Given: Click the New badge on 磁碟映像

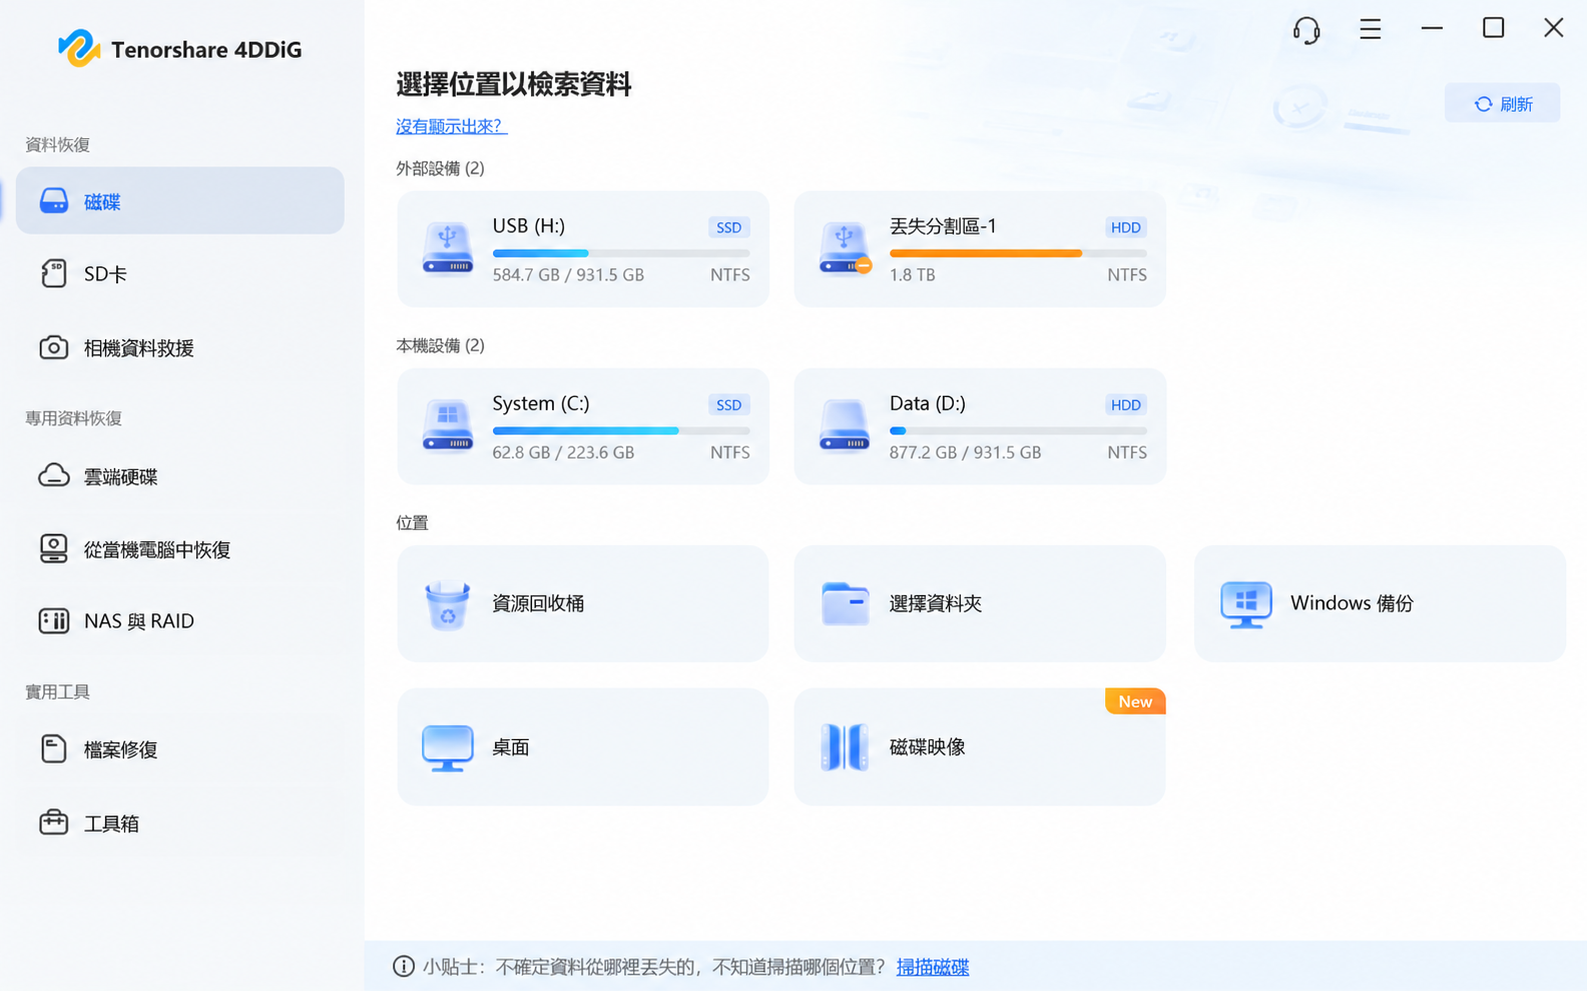Looking at the screenshot, I should click(x=1135, y=701).
